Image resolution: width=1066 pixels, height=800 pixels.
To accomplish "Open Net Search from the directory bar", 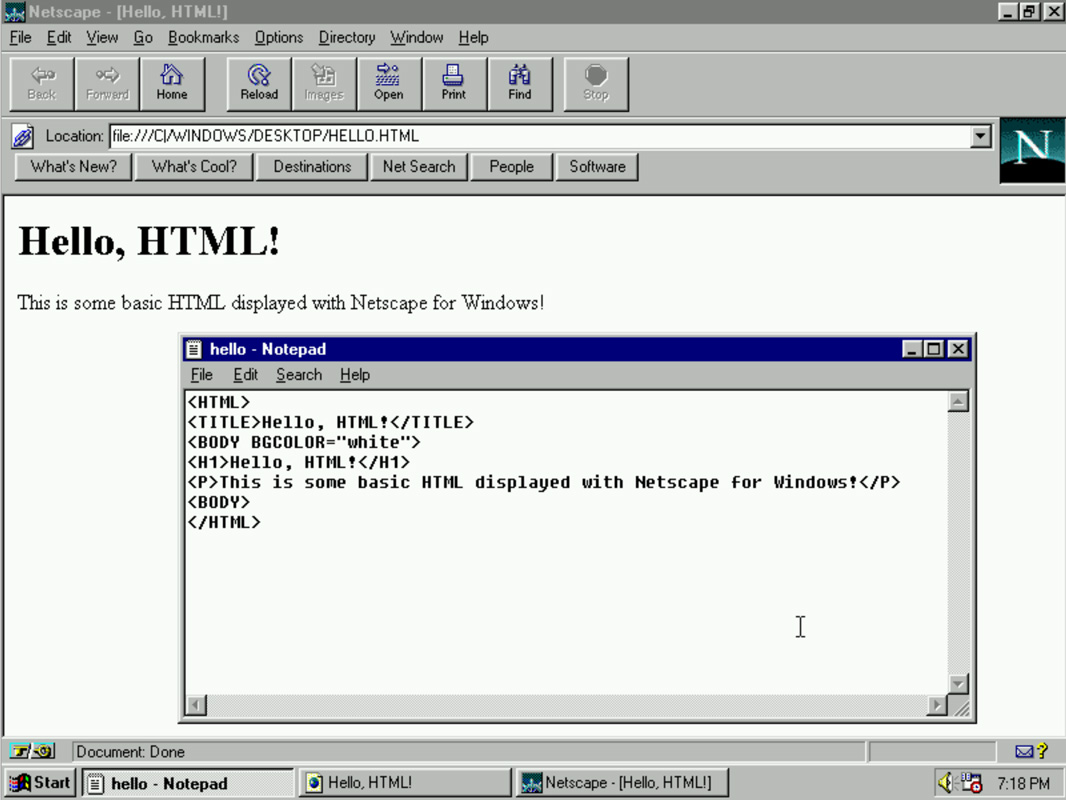I will (x=419, y=166).
